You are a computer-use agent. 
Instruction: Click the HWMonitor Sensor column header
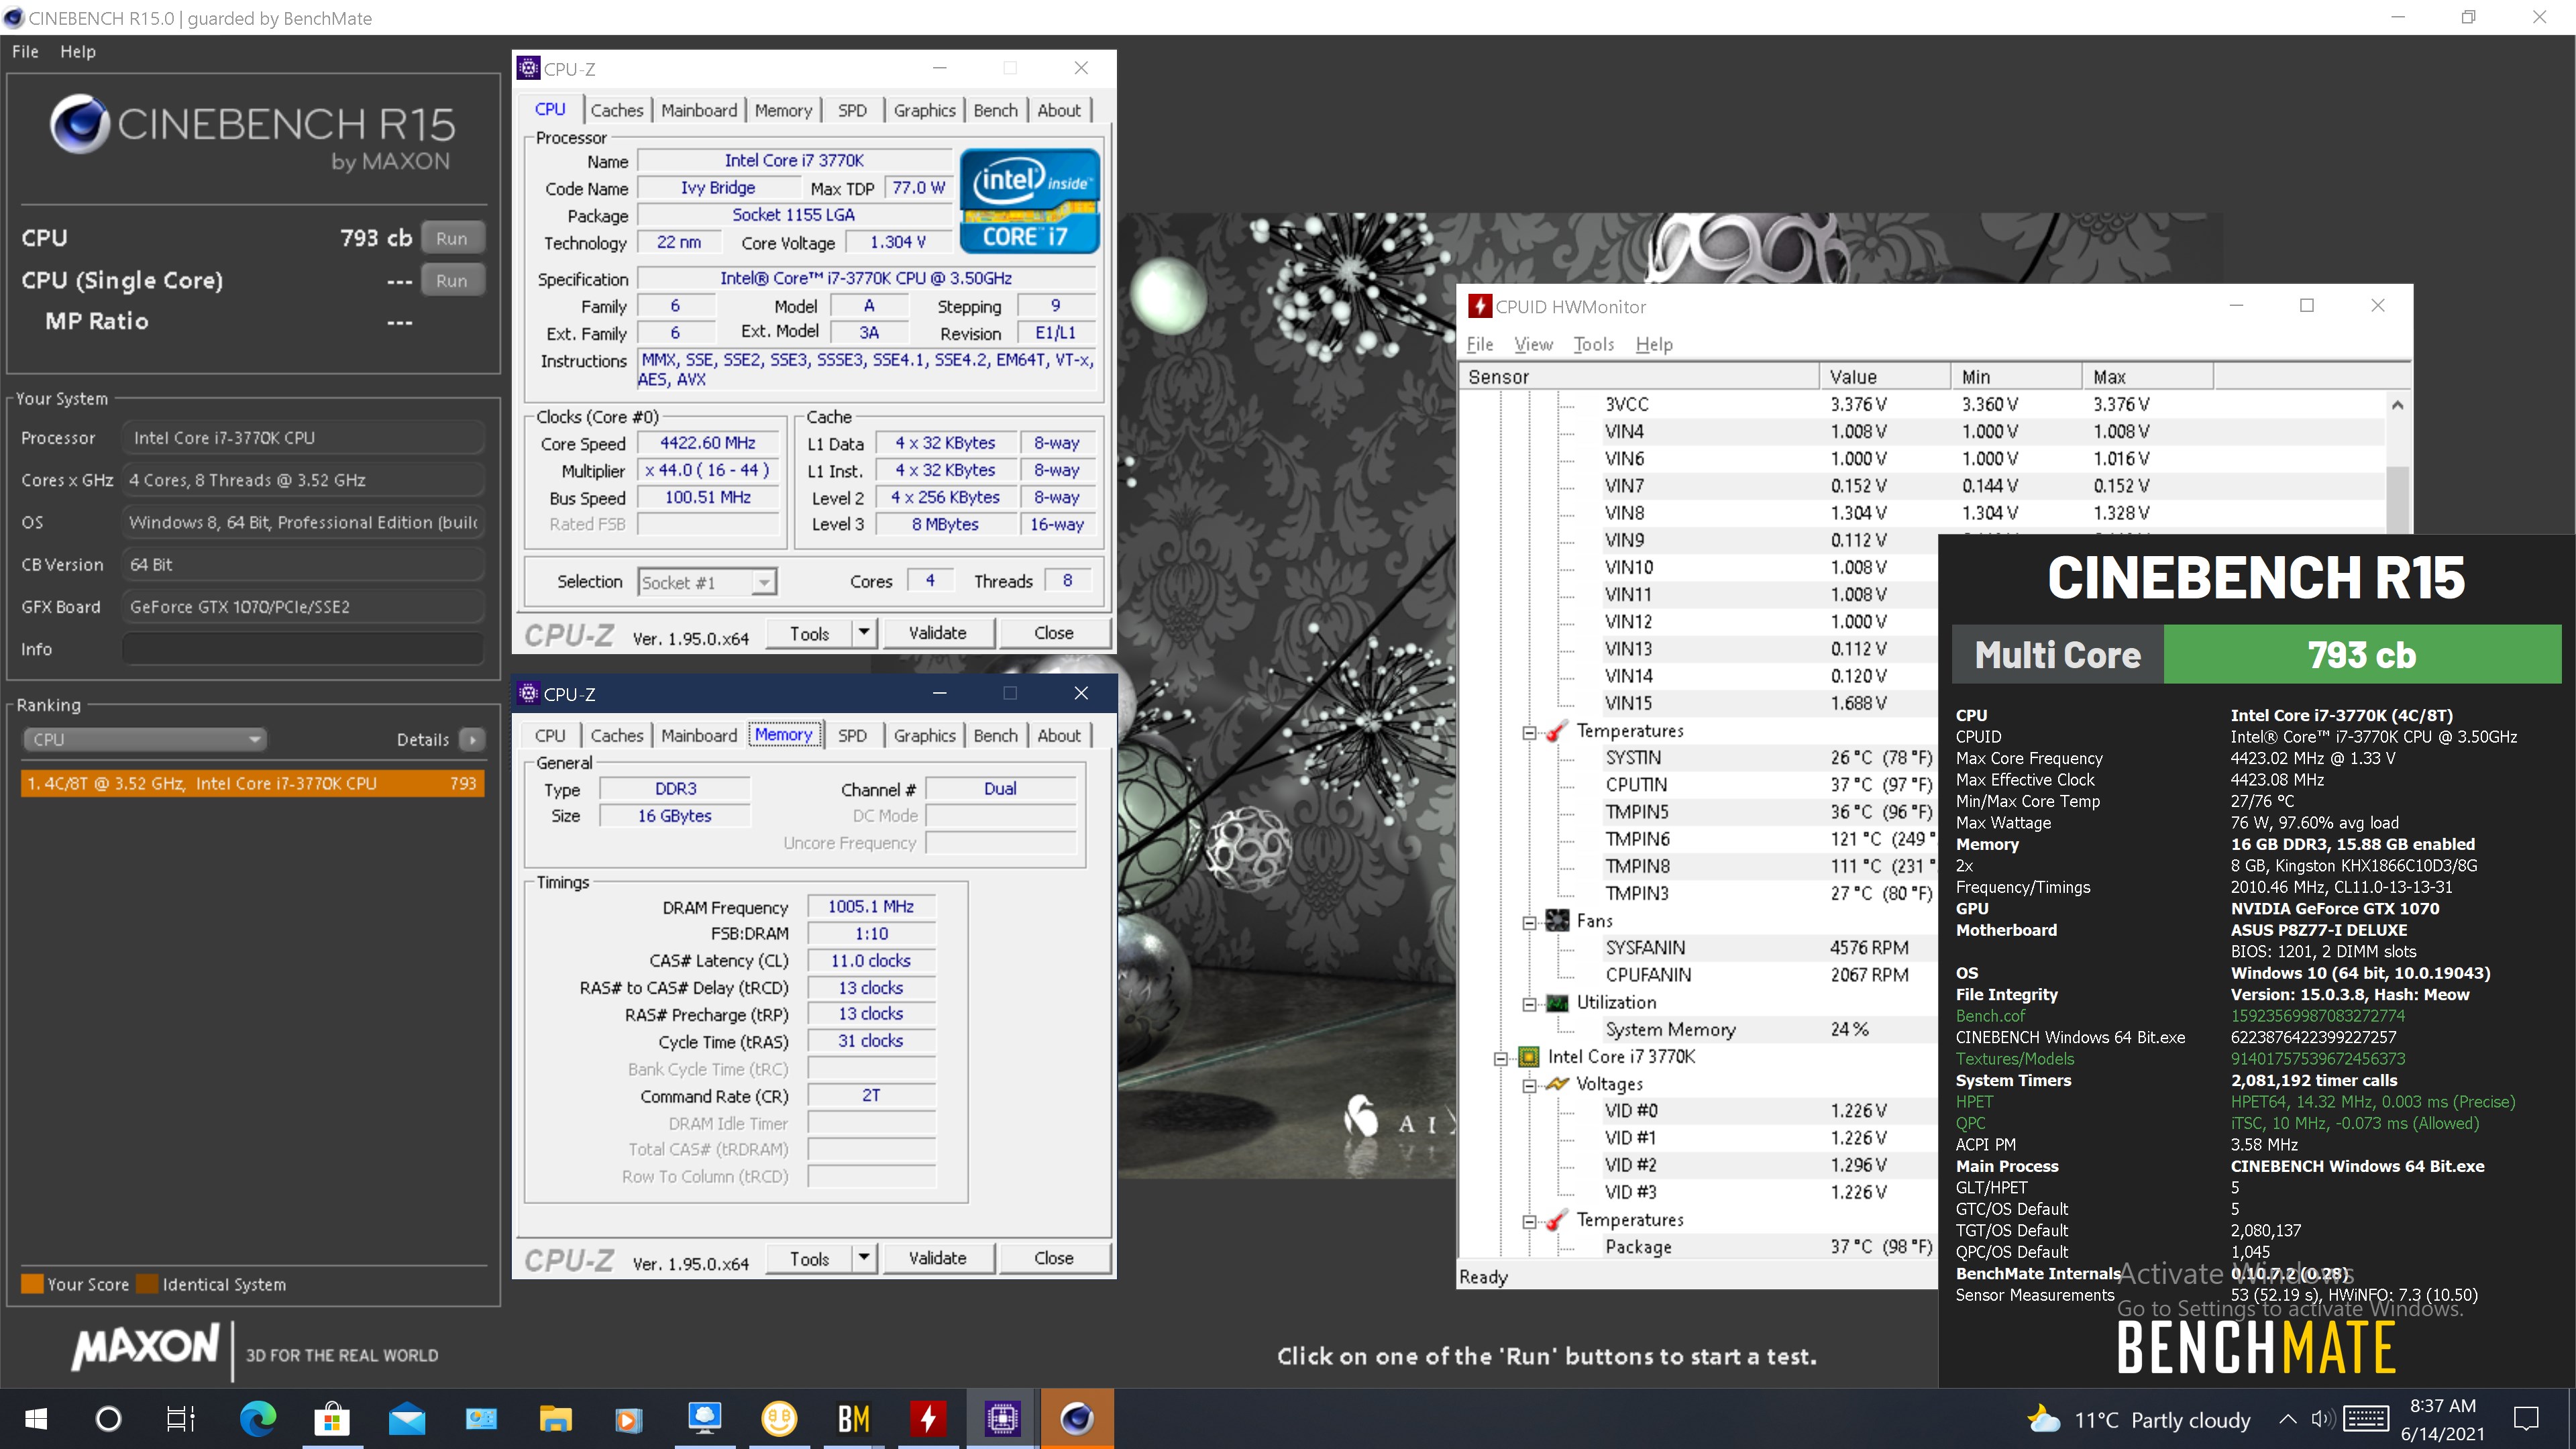(x=1638, y=376)
